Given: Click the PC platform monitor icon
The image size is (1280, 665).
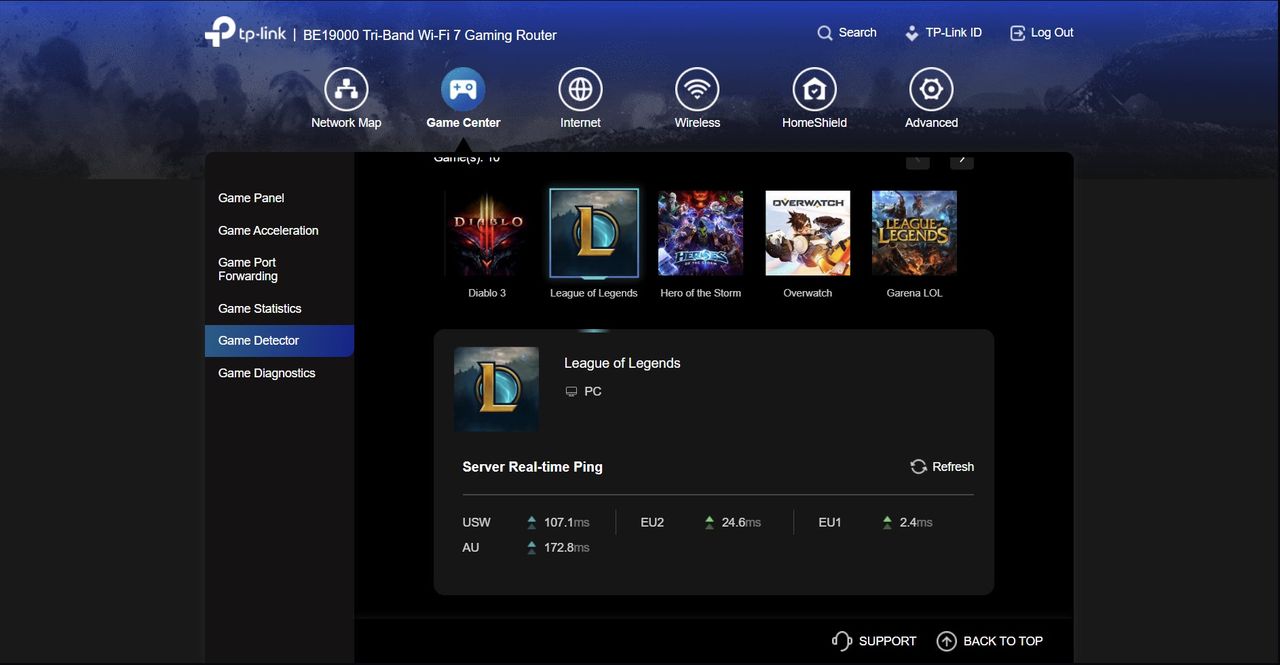Looking at the screenshot, I should click(571, 392).
